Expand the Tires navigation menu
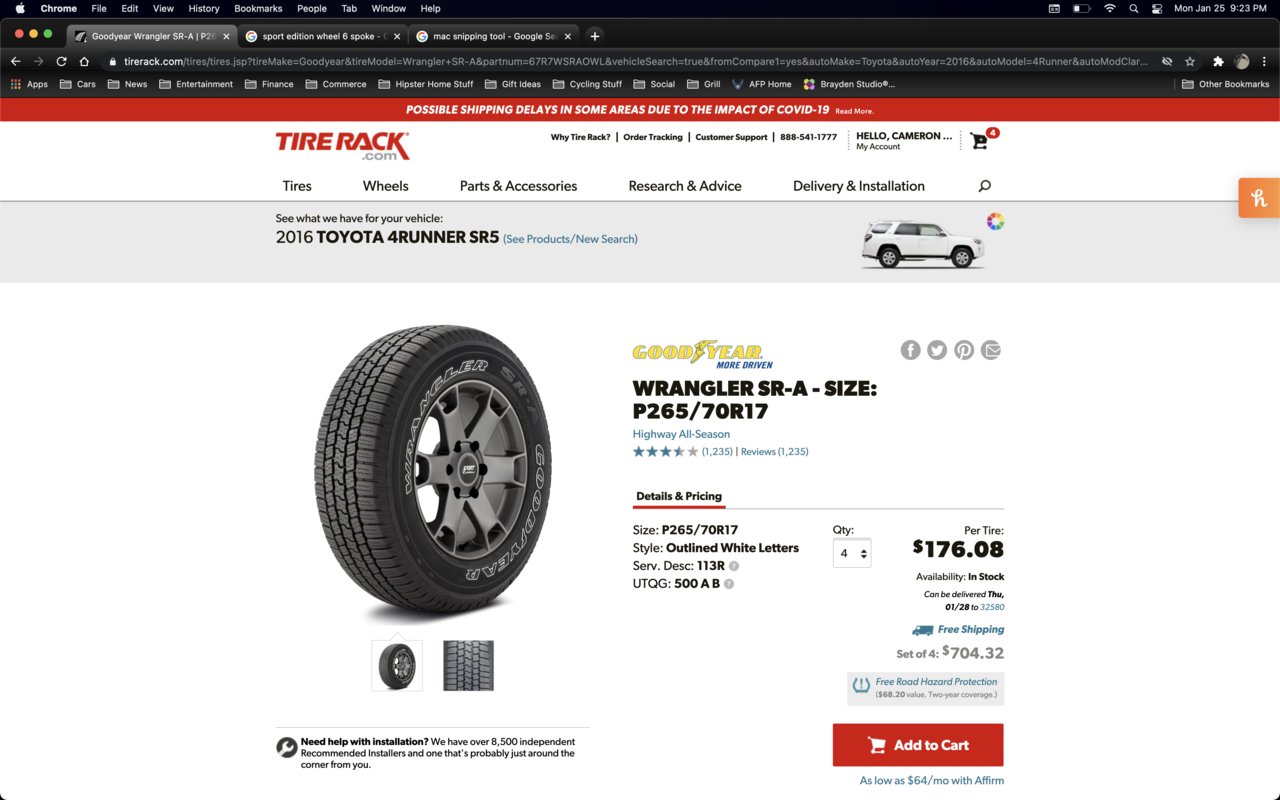The width and height of the screenshot is (1280, 800). tap(297, 186)
